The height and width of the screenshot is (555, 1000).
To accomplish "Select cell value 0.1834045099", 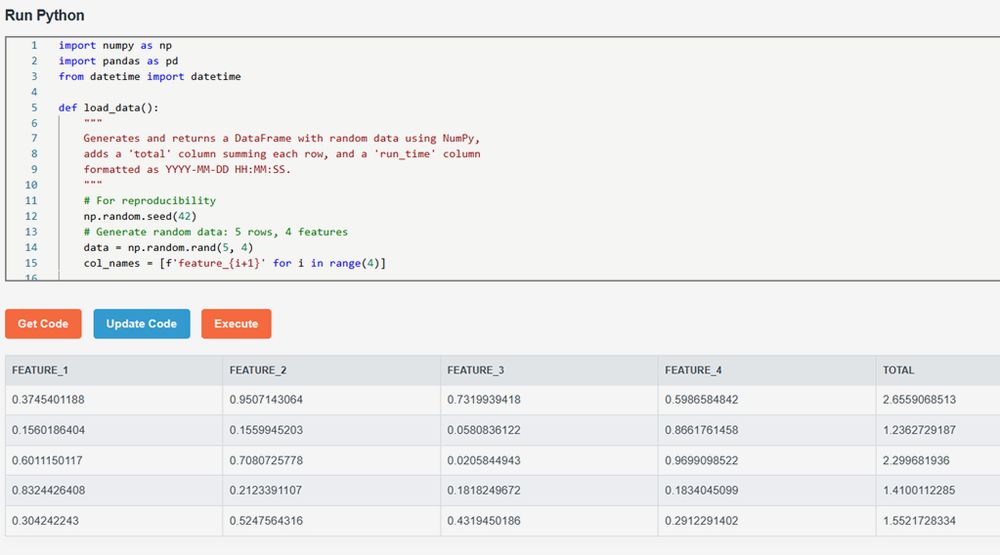I will click(x=702, y=491).
